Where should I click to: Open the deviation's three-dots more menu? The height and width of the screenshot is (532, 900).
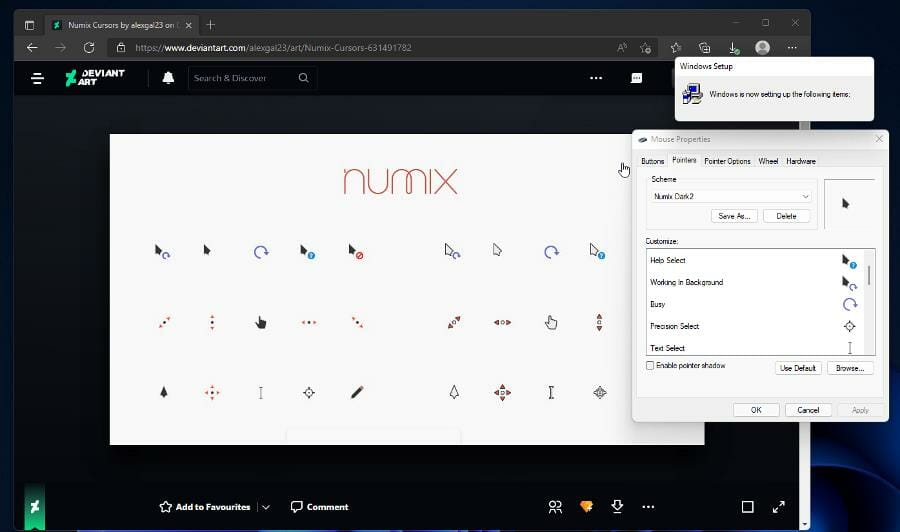(648, 507)
